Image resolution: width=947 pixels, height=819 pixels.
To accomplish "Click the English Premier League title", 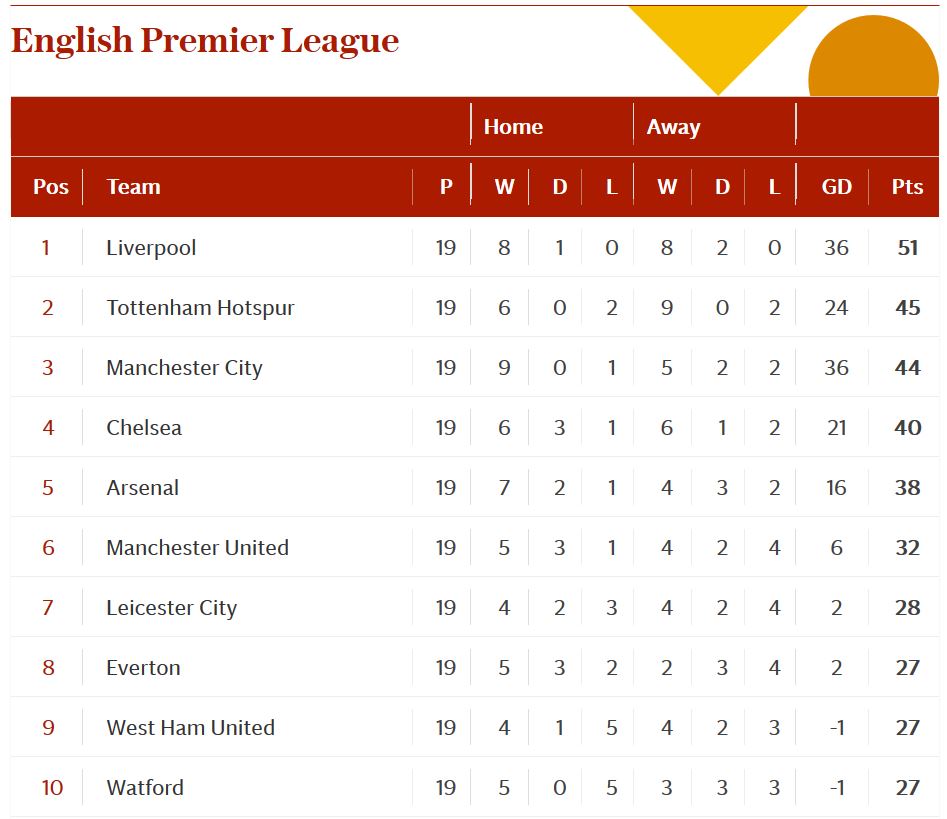I will [205, 41].
